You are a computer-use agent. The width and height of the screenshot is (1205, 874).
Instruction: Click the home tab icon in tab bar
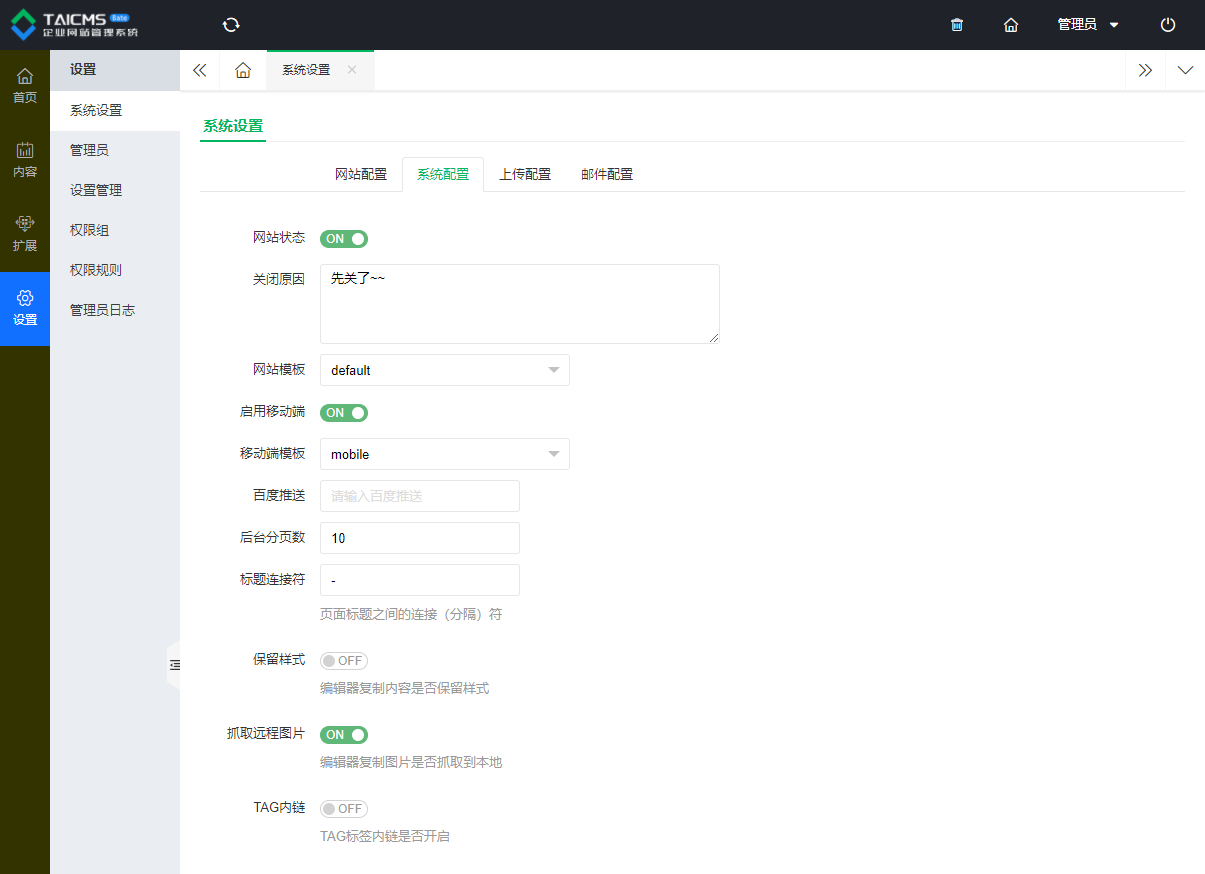(x=243, y=70)
